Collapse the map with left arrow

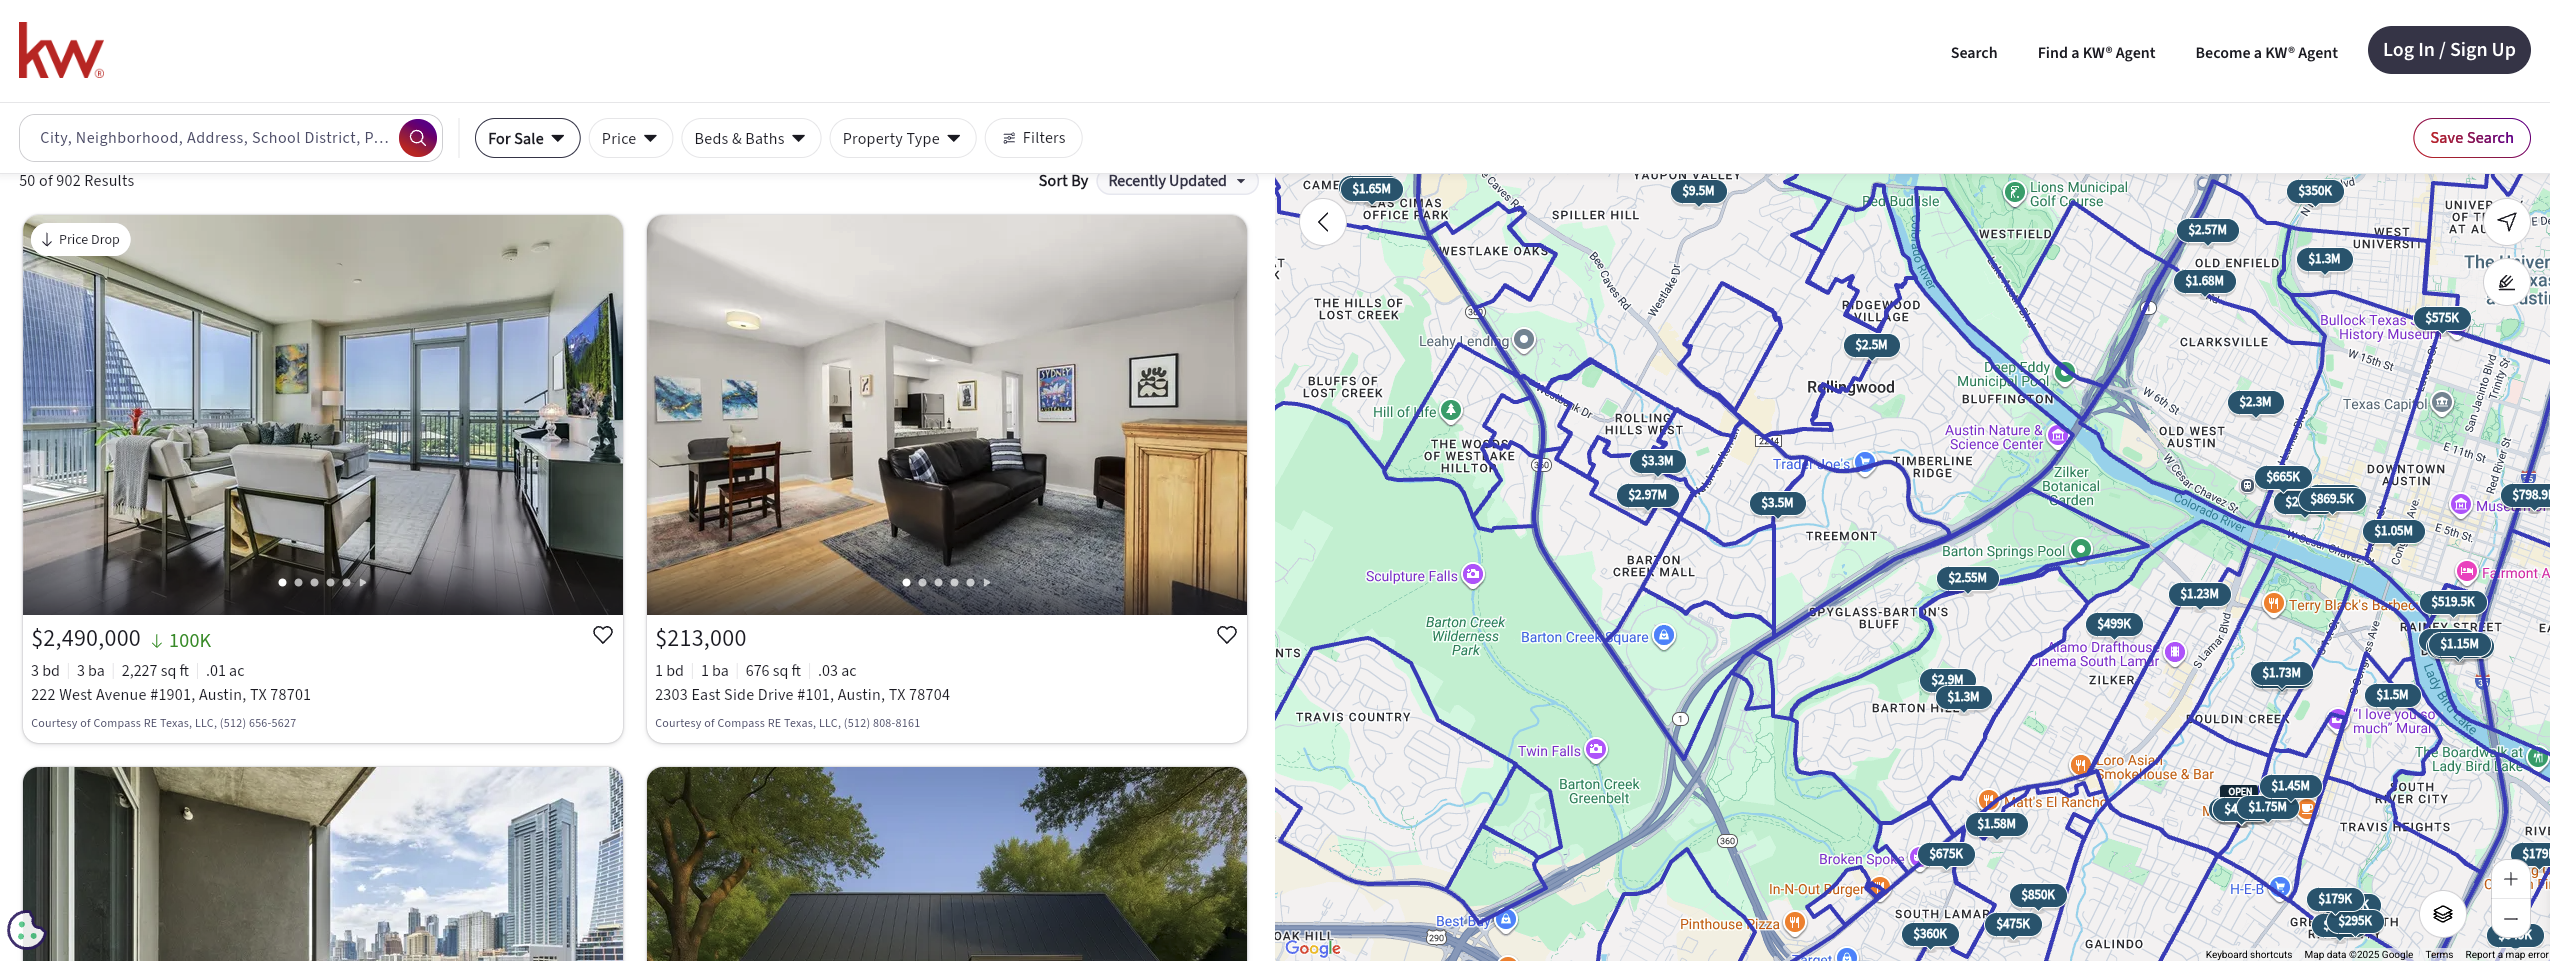click(1323, 222)
